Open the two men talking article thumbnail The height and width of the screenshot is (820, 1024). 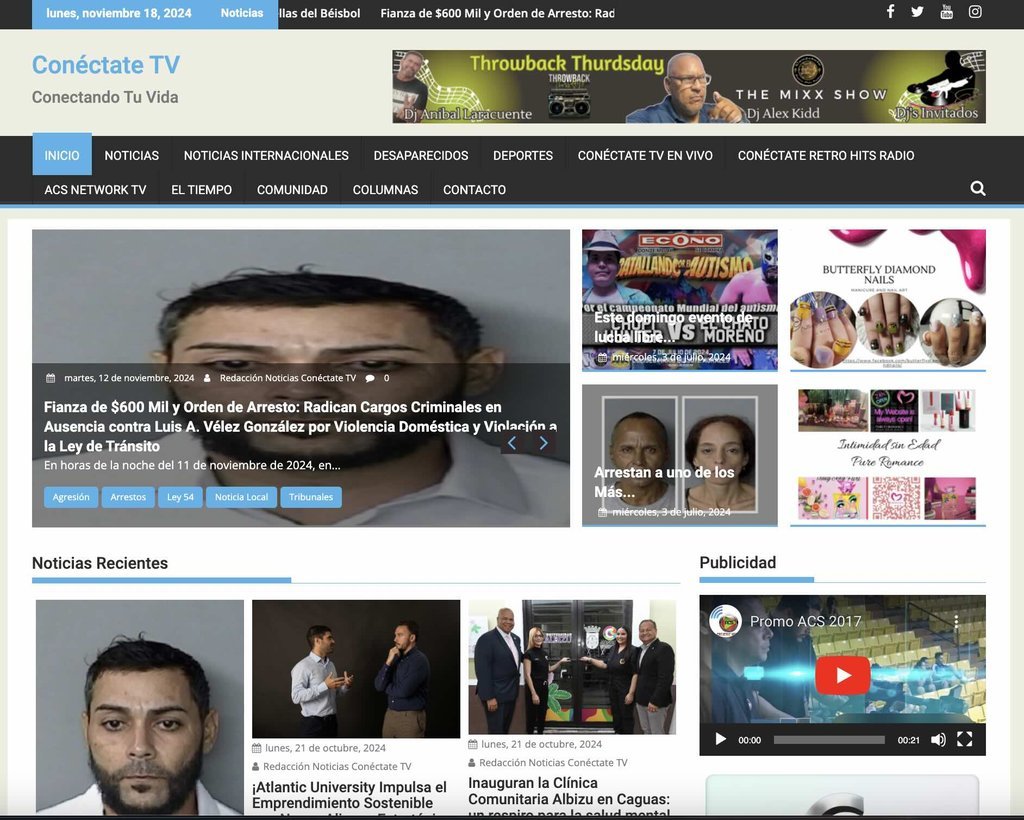(356, 669)
